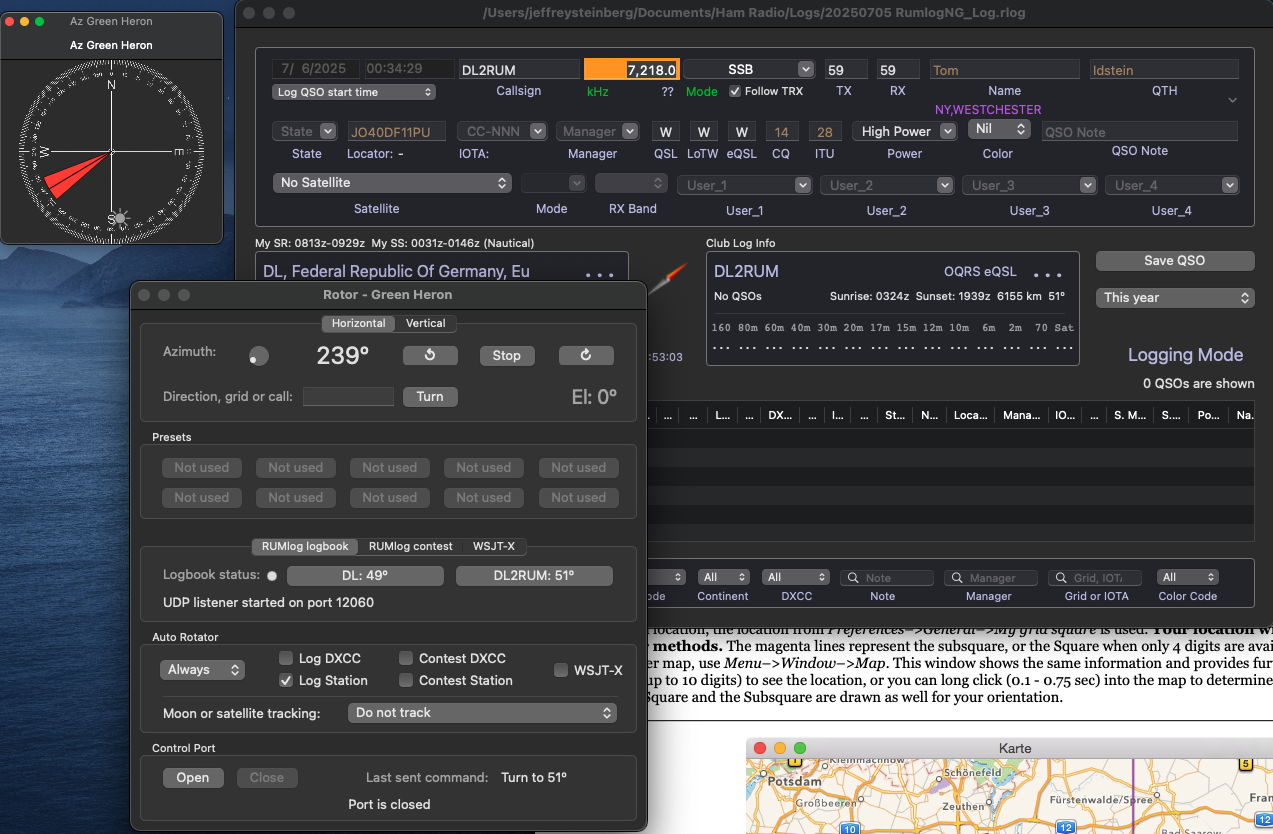
Task: Switch to the Vertical tab
Action: click(x=426, y=323)
